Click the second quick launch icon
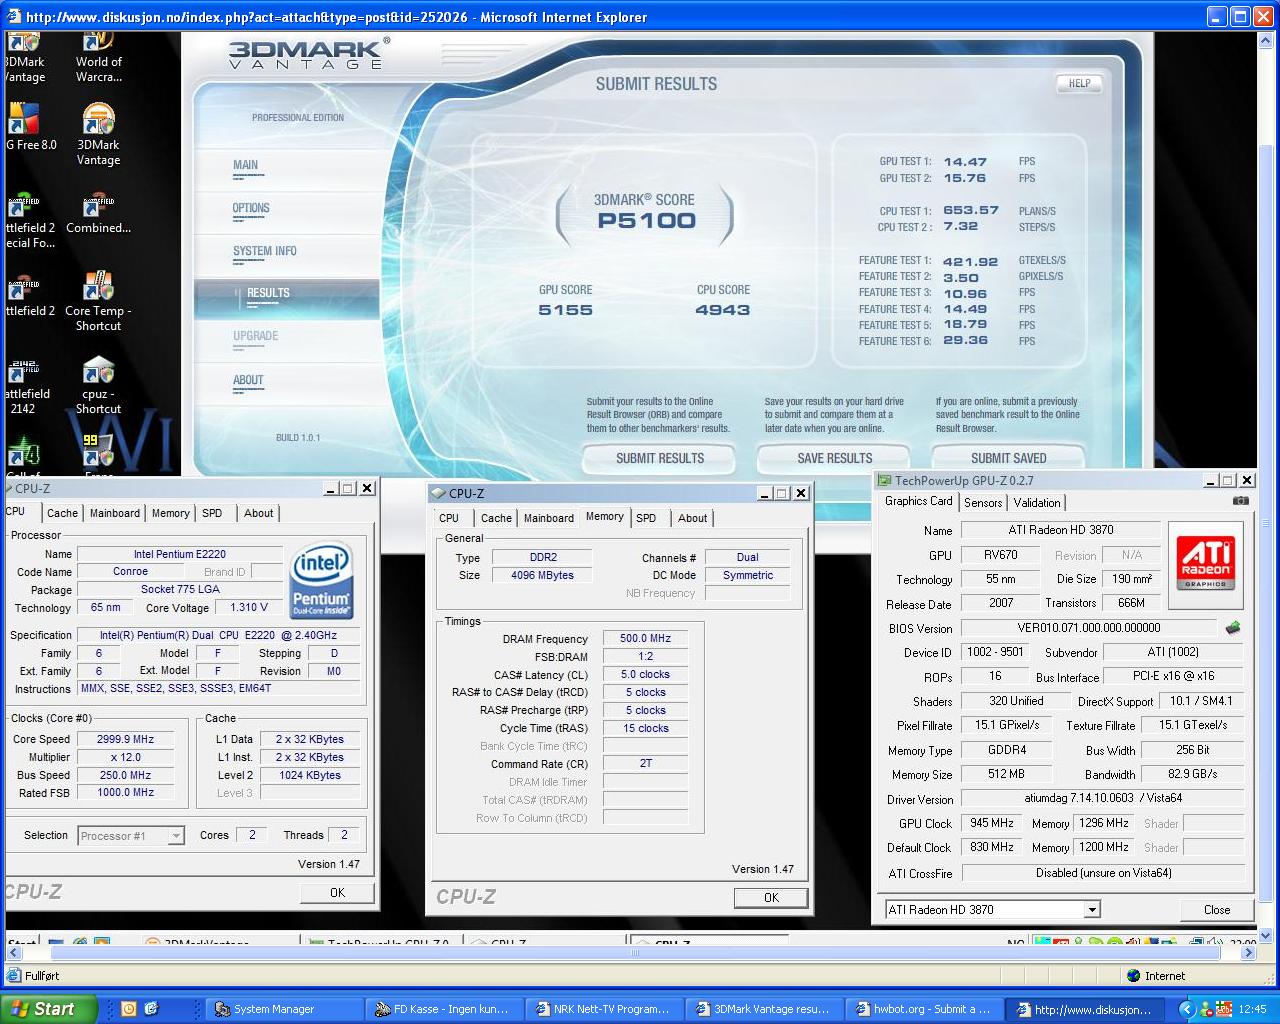The image size is (1280, 1024). point(151,1009)
